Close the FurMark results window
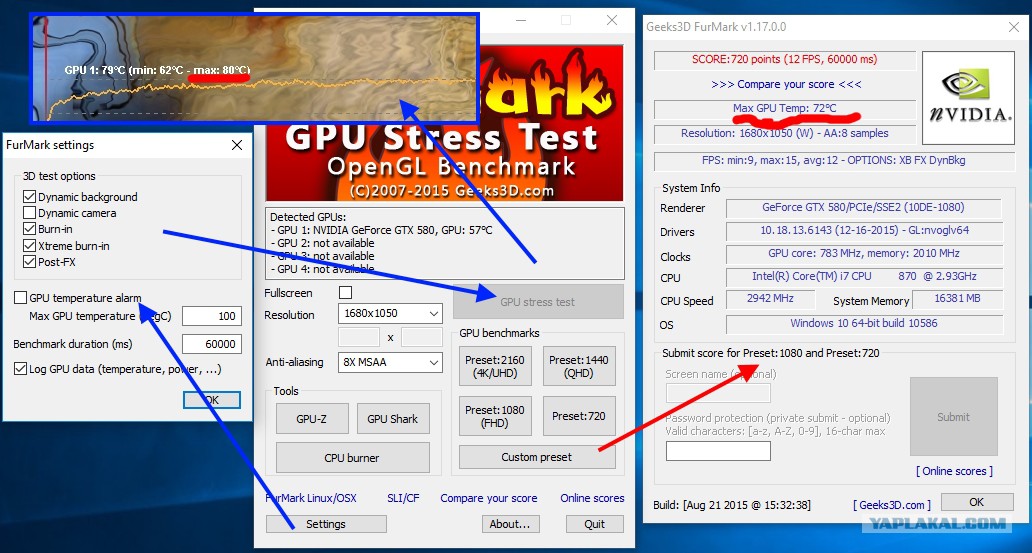The height and width of the screenshot is (553, 1032). [1014, 27]
